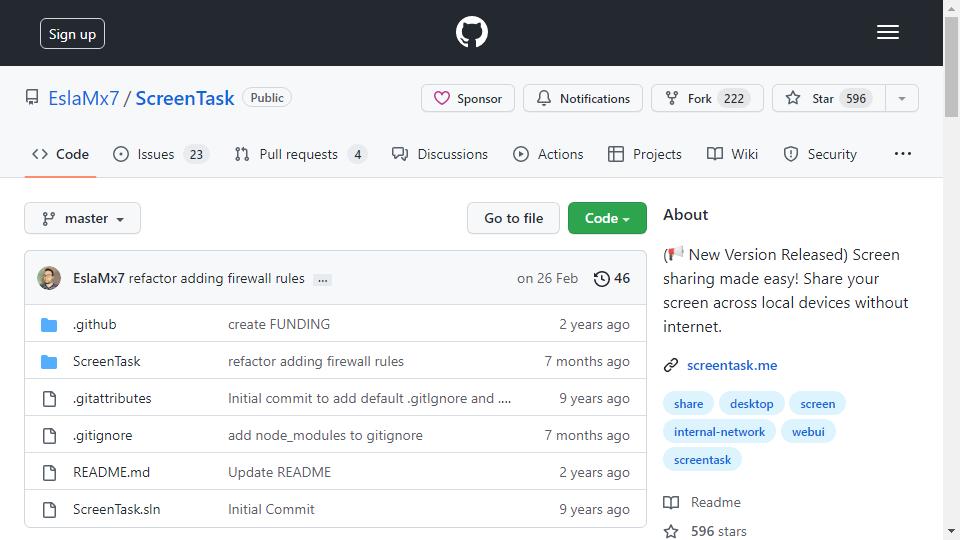Open the 'Update README' commit message
This screenshot has height=540, width=960.
click(x=279, y=472)
